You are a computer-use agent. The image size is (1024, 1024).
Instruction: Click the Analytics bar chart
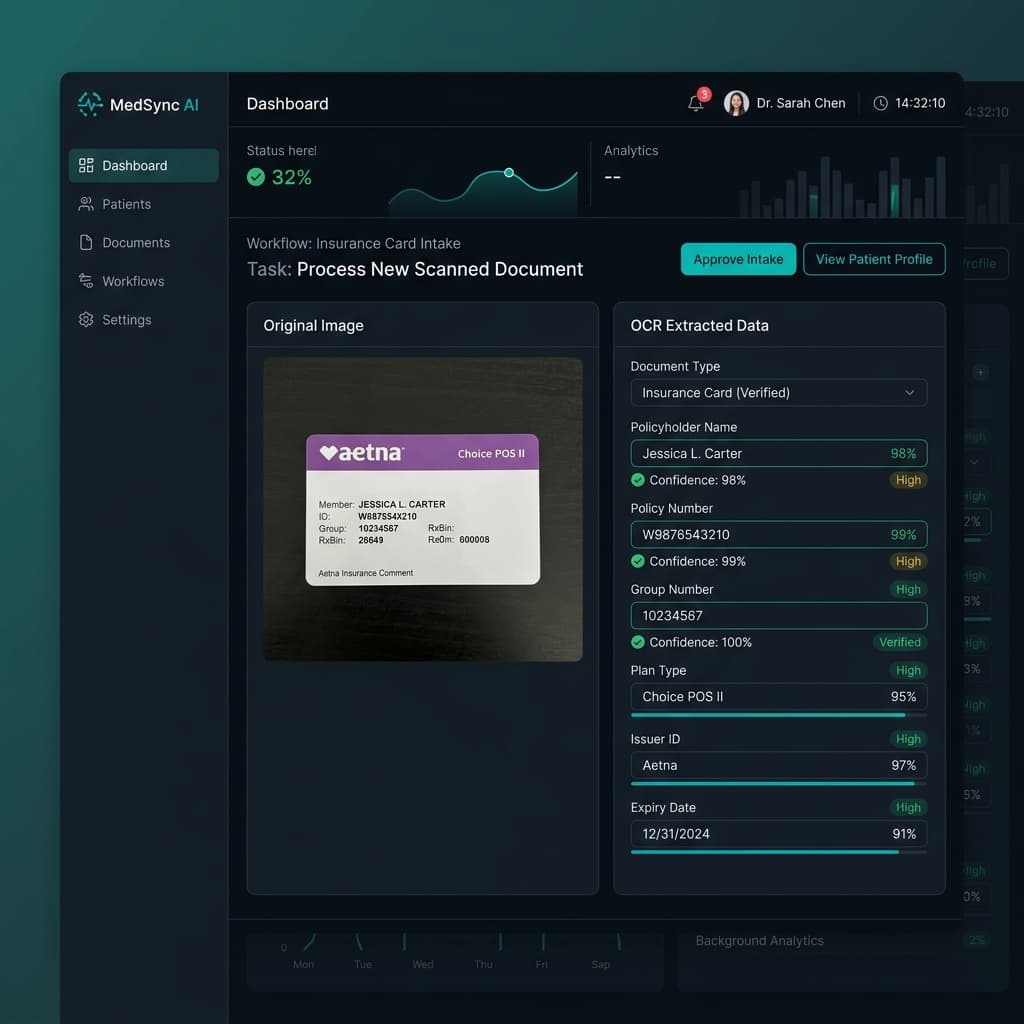[842, 186]
